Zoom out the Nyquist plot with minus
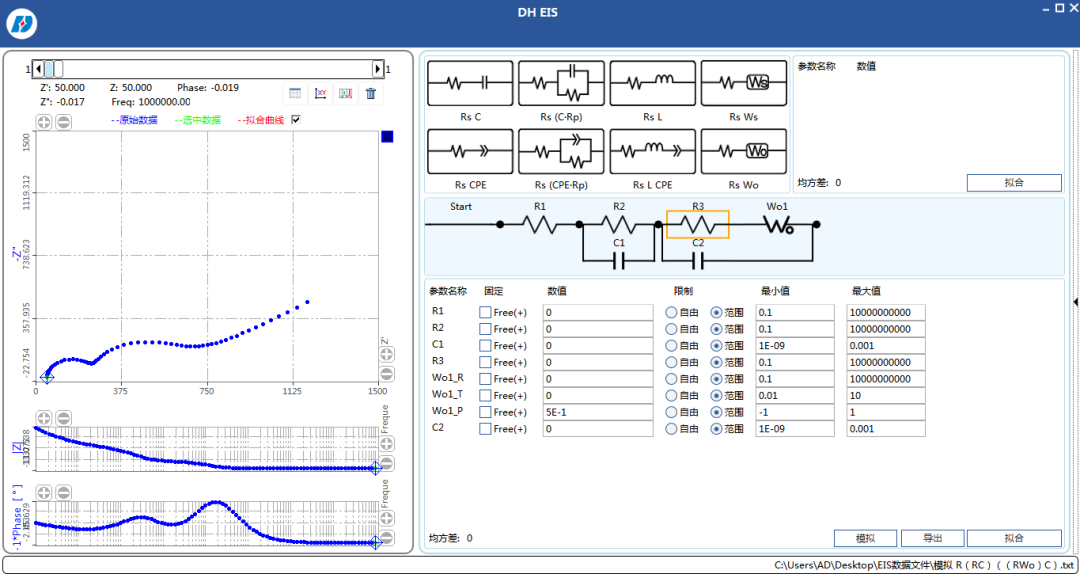This screenshot has width=1080, height=574. coord(63,122)
